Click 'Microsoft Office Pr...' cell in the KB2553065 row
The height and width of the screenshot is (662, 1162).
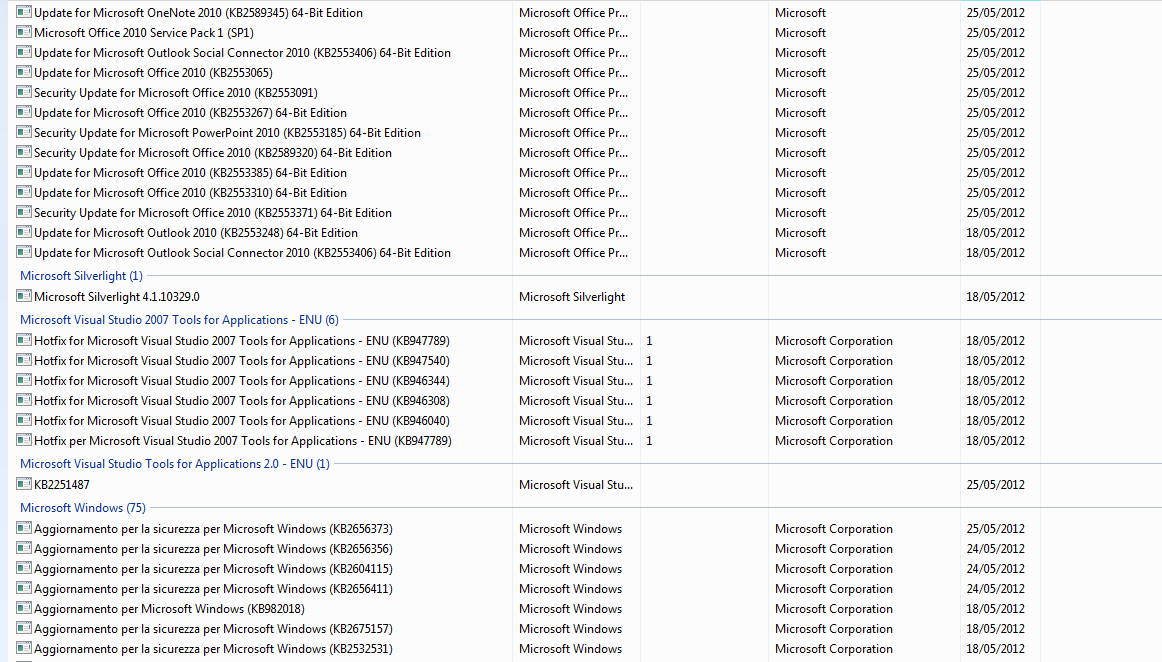(574, 73)
